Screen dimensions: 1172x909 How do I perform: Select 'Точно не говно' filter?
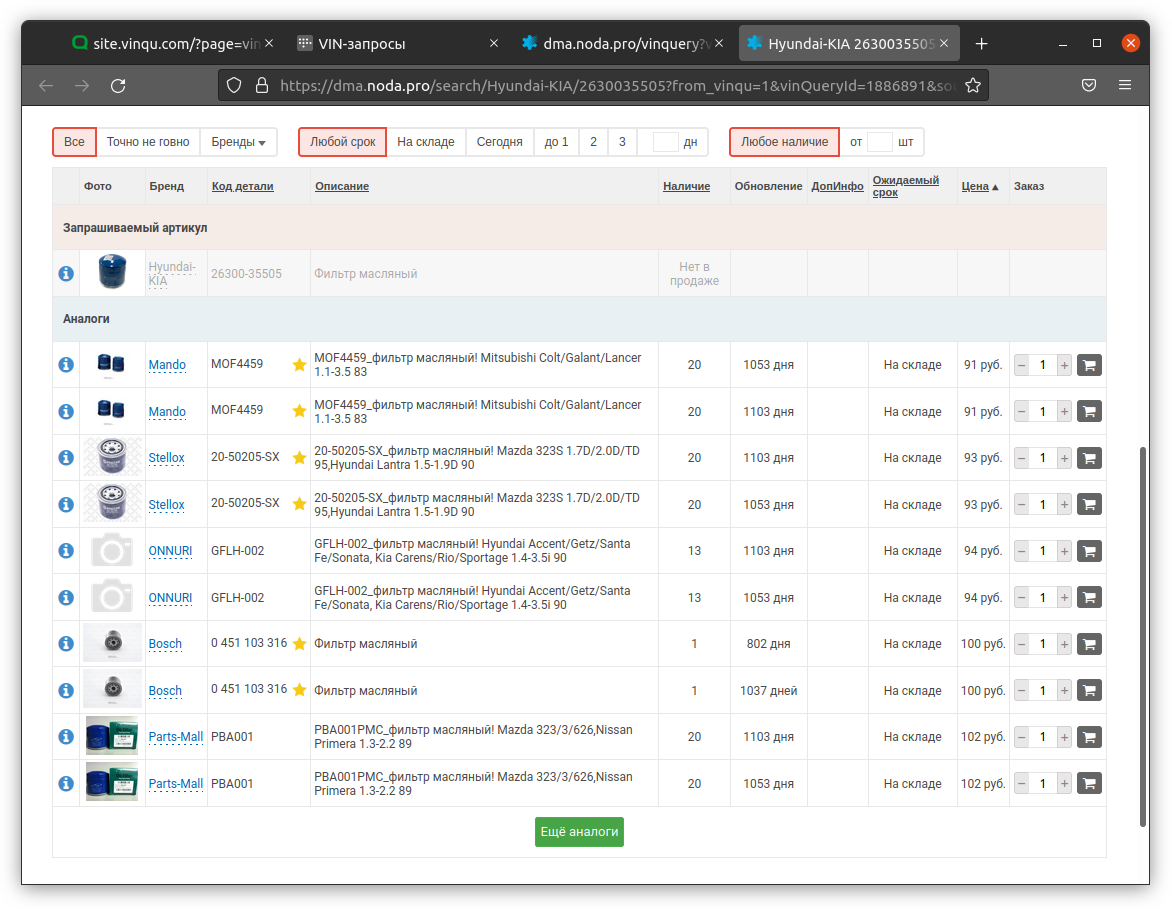[x=148, y=142]
